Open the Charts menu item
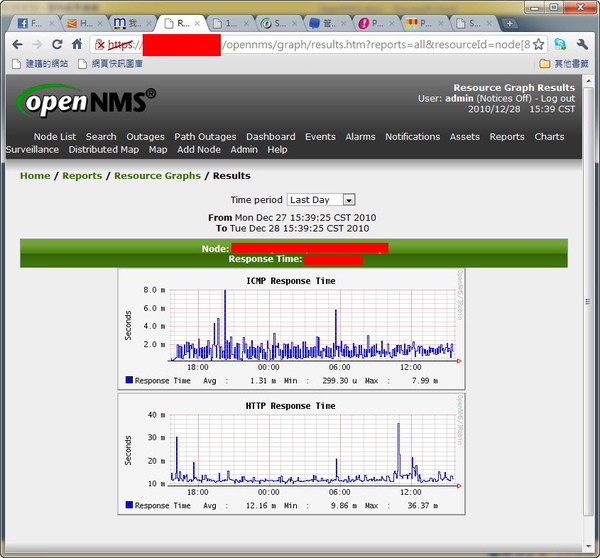The image size is (600, 558). [549, 137]
